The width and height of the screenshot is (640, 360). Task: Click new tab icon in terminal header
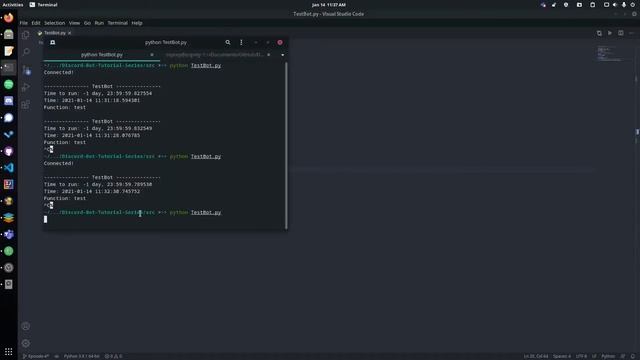pyautogui.click(x=53, y=42)
